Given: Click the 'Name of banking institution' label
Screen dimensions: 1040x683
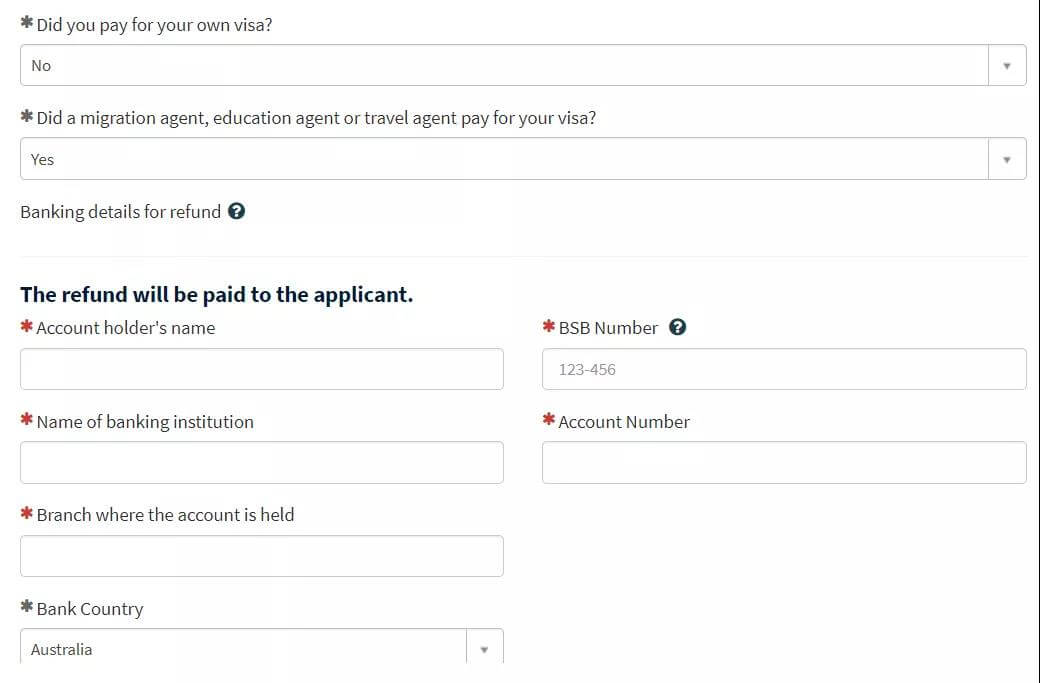Looking at the screenshot, I should 145,422.
